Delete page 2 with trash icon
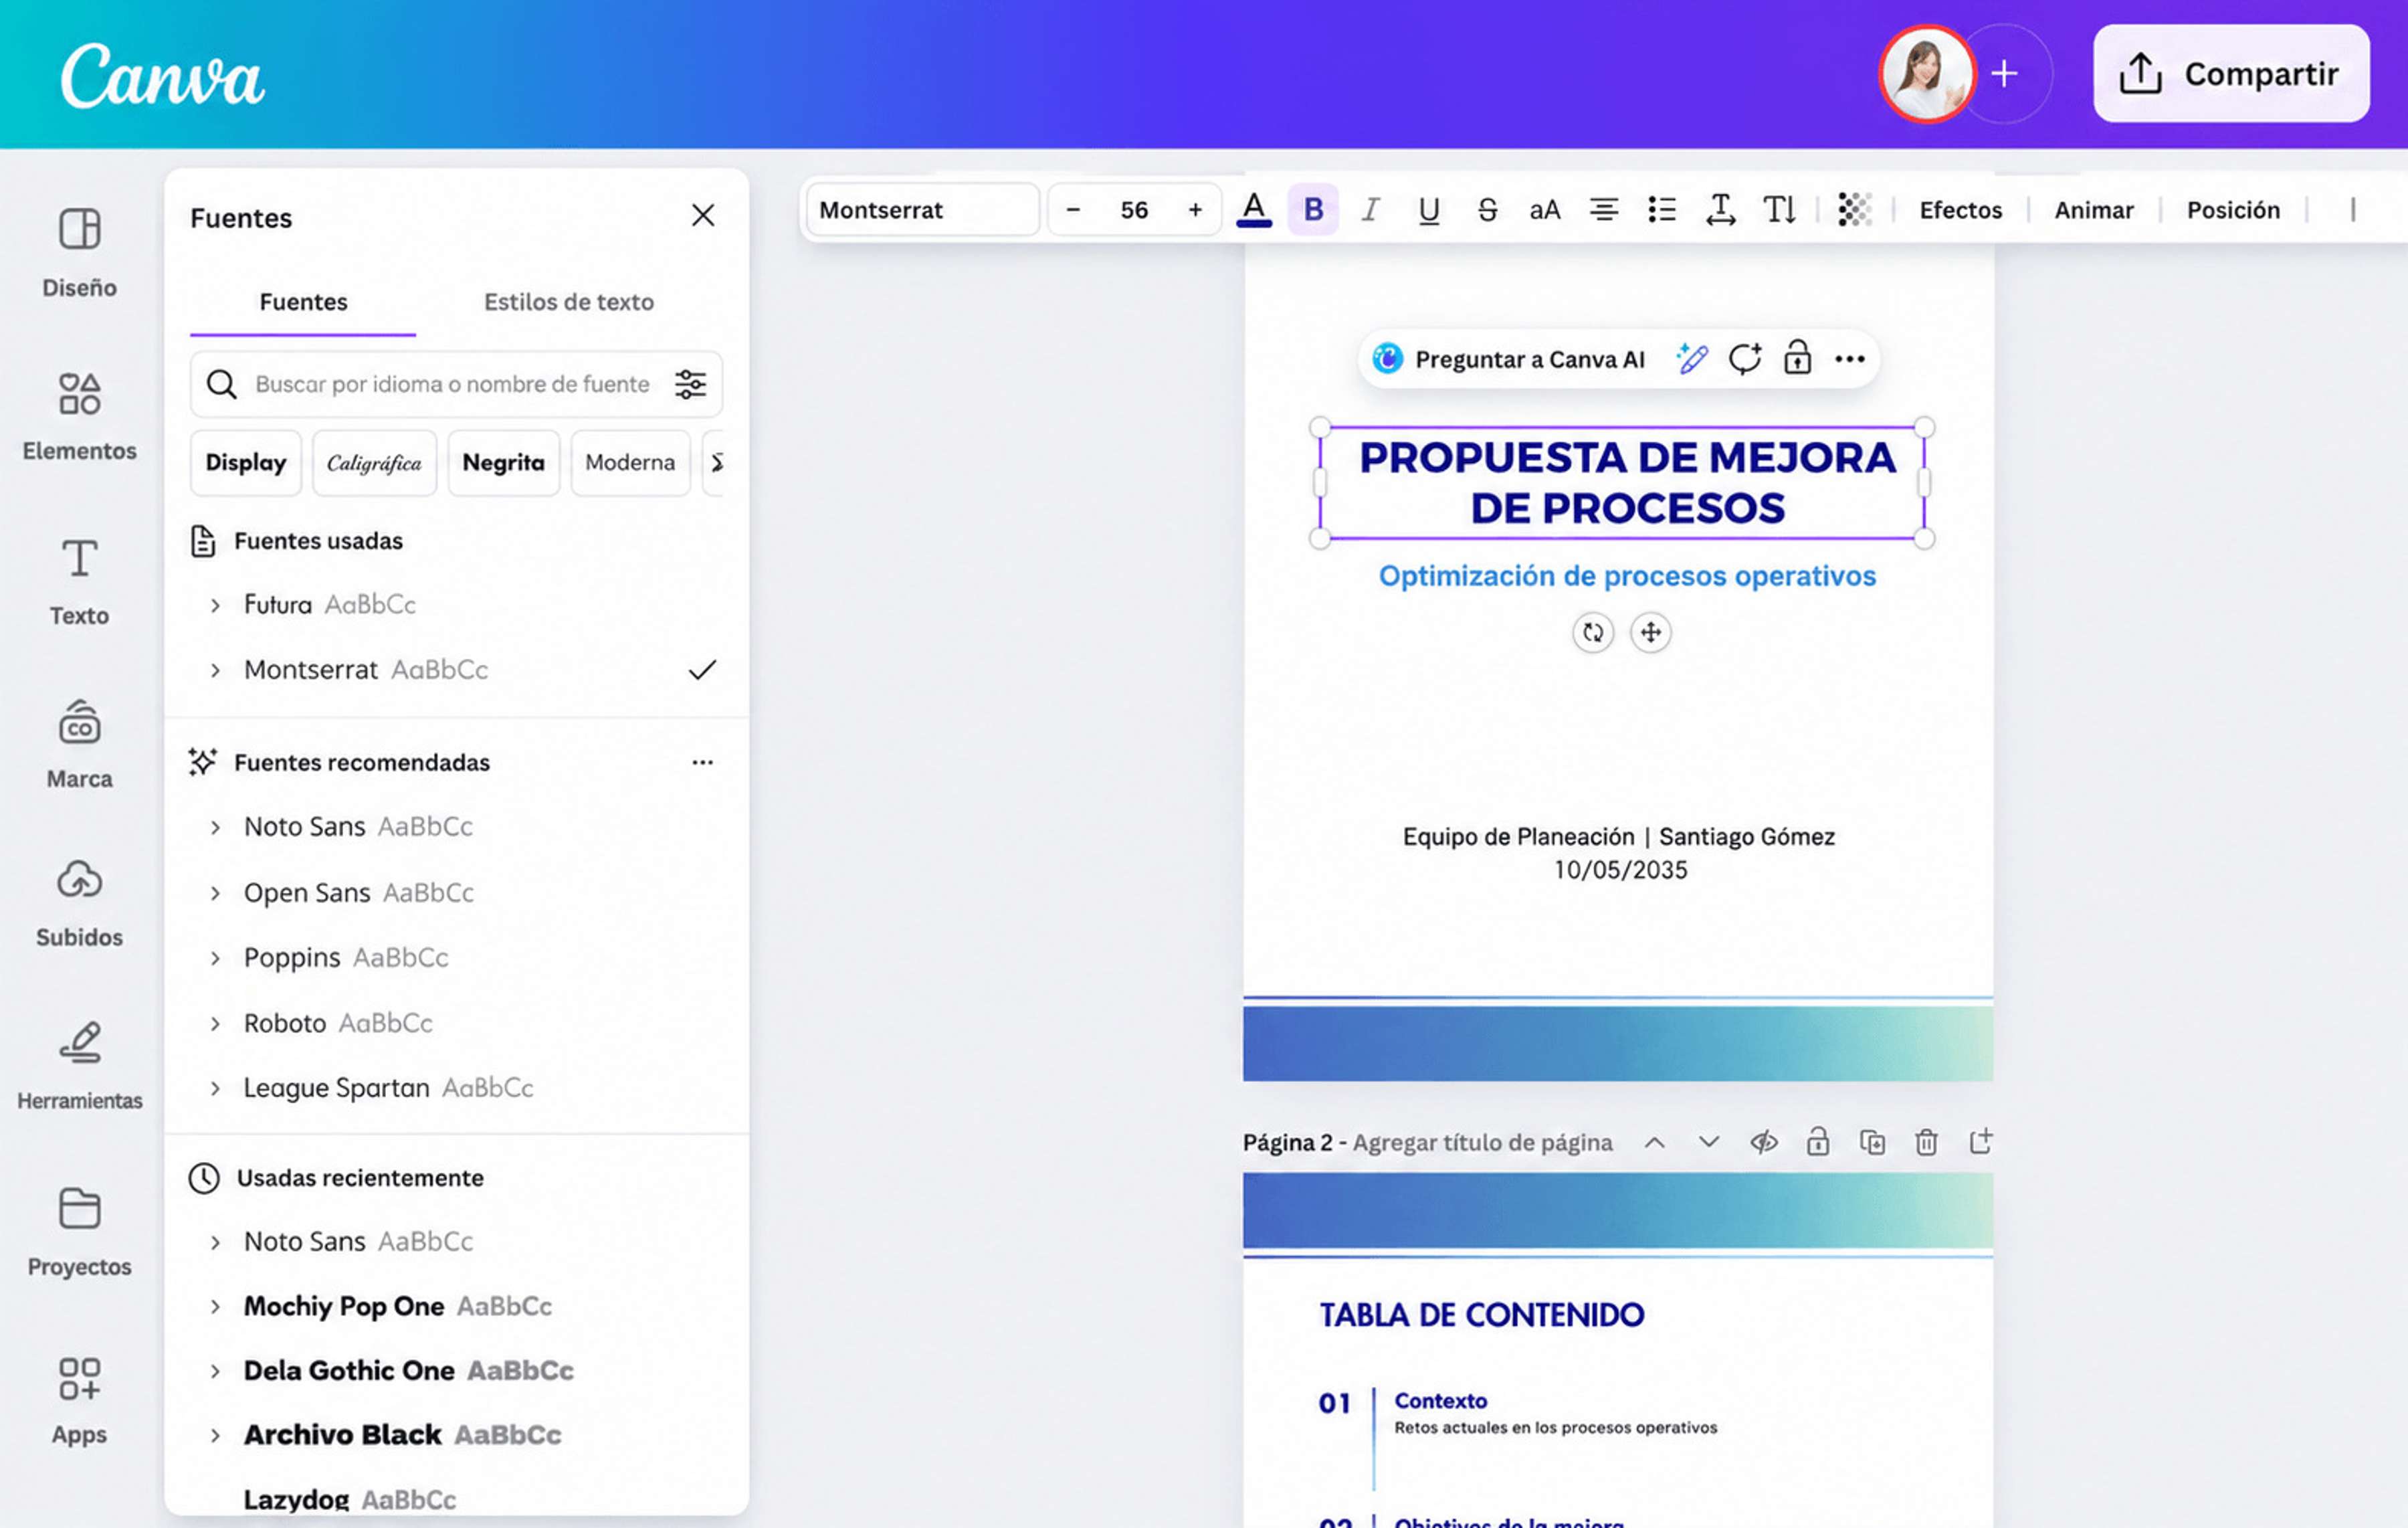 coord(1926,1142)
